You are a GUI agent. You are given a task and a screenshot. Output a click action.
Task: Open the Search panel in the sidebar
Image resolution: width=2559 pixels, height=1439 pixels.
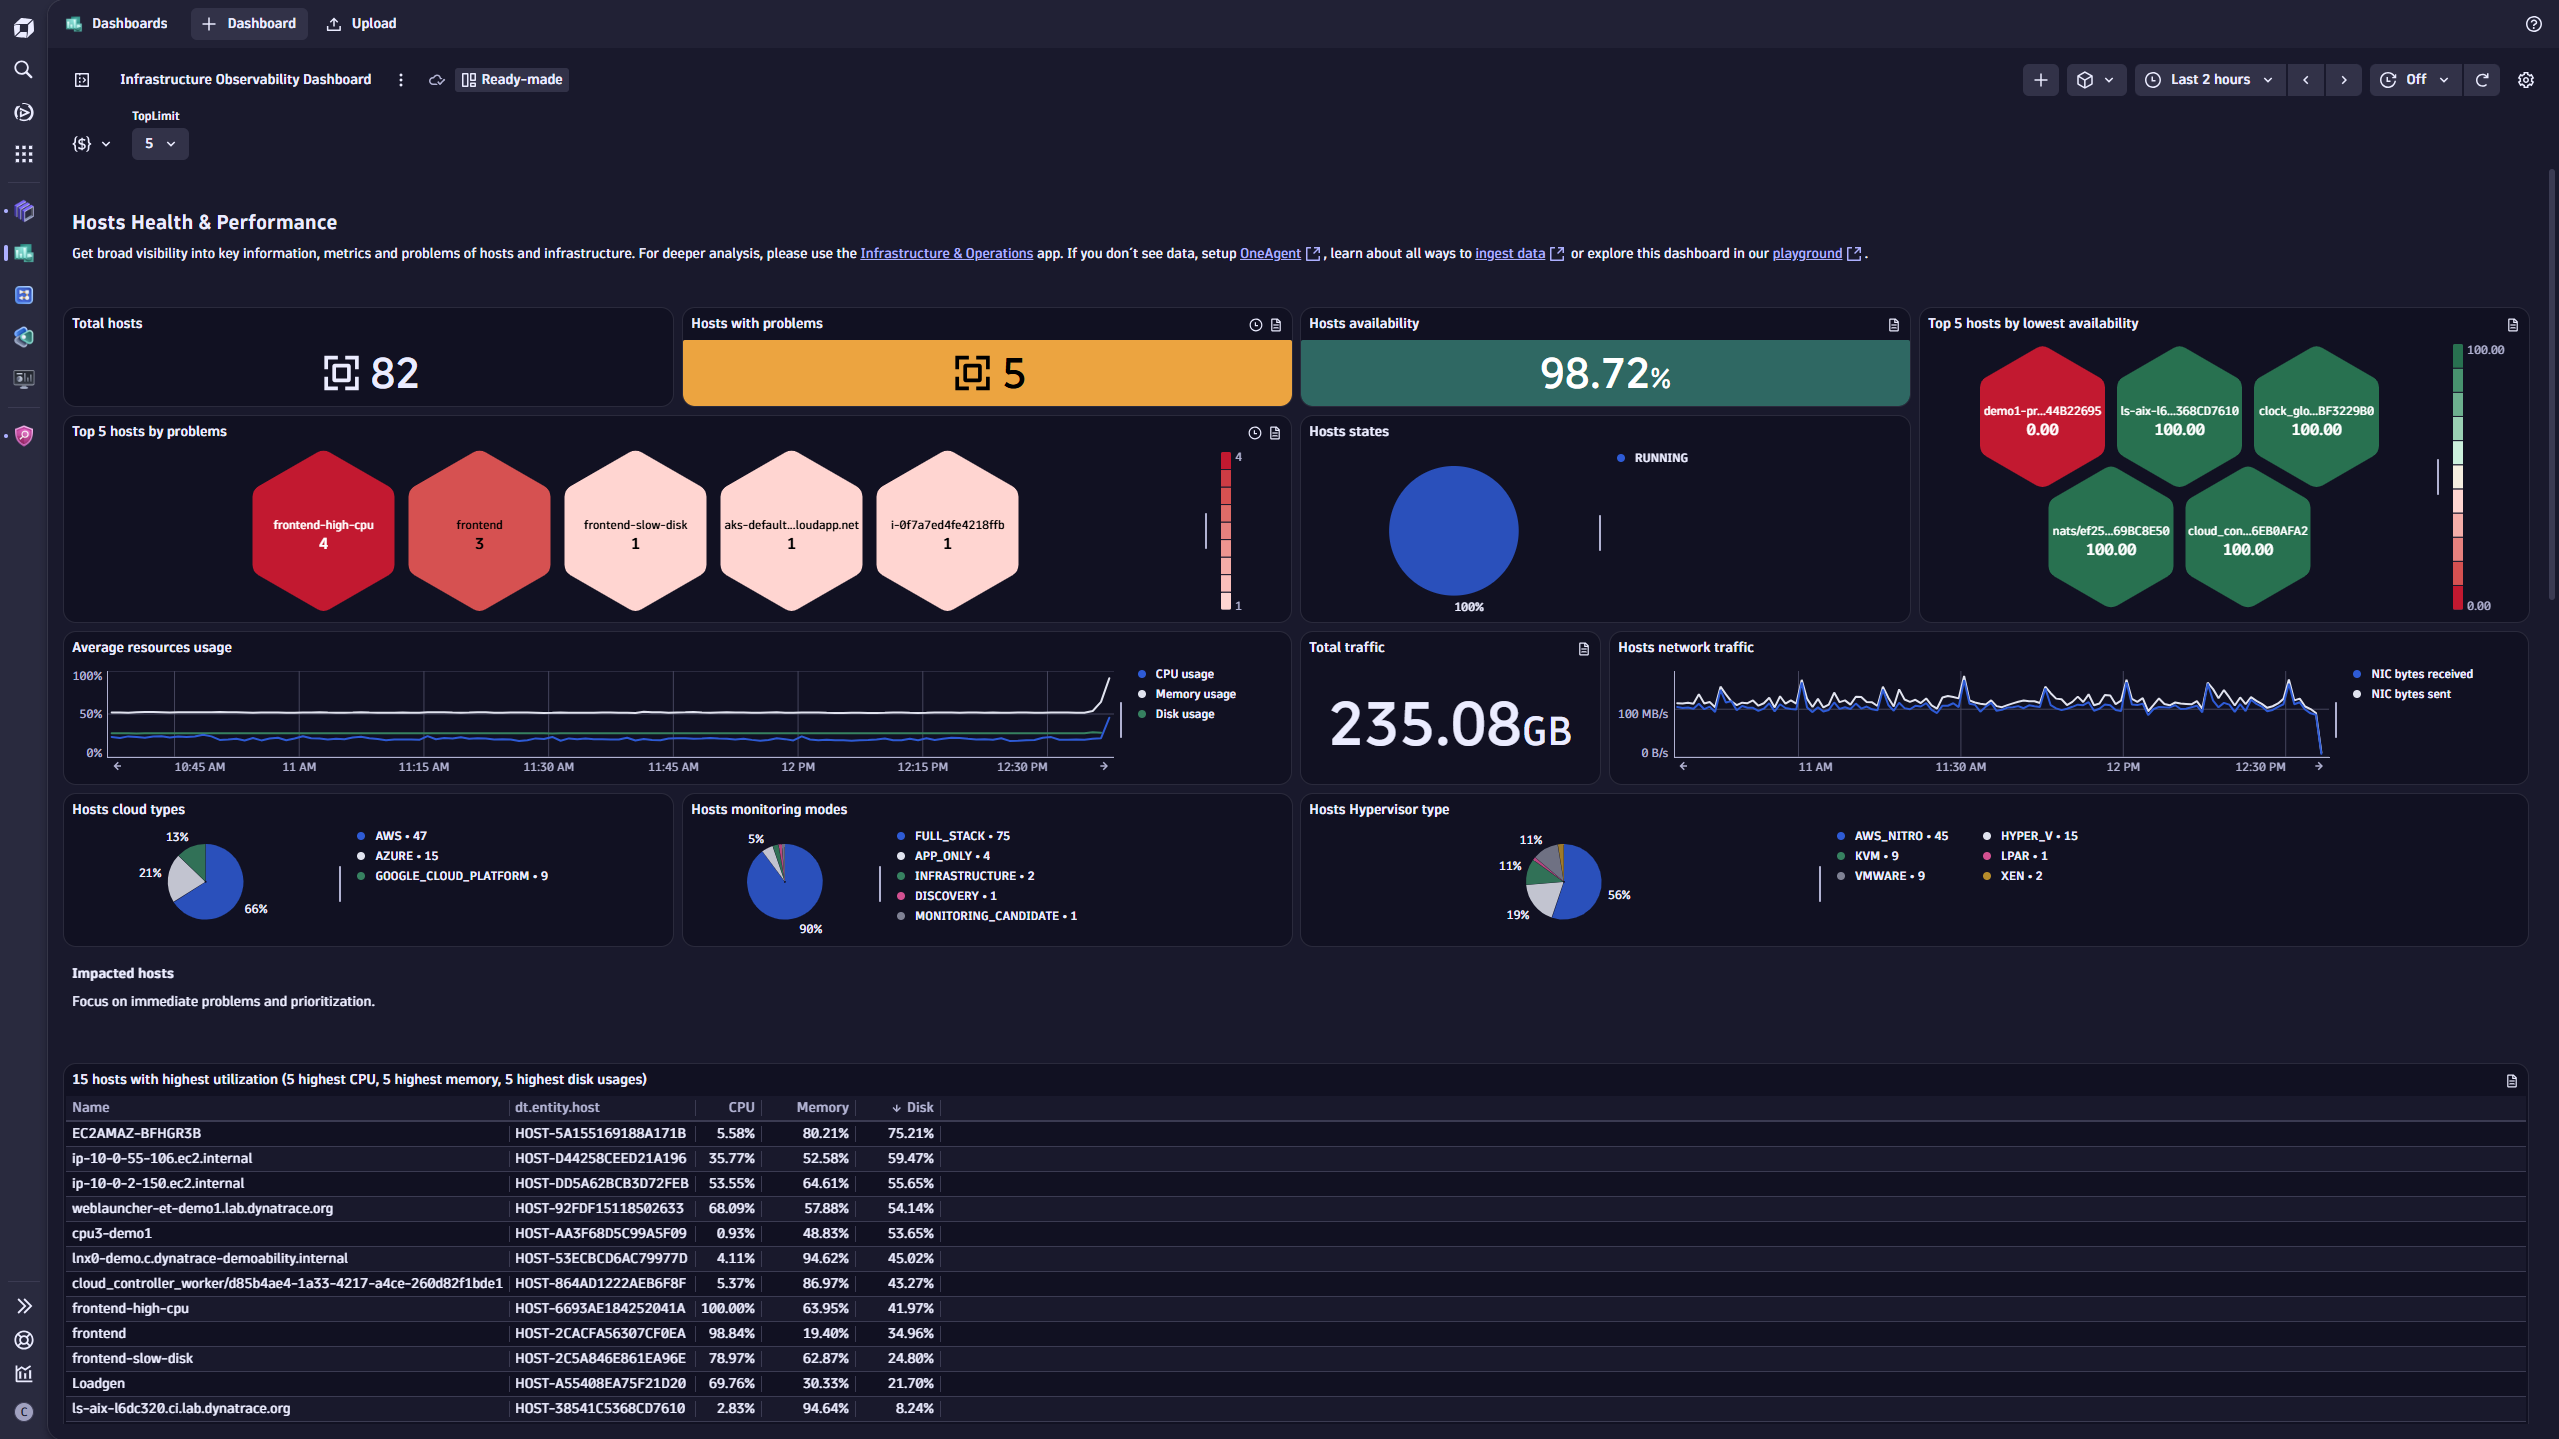pos(24,70)
